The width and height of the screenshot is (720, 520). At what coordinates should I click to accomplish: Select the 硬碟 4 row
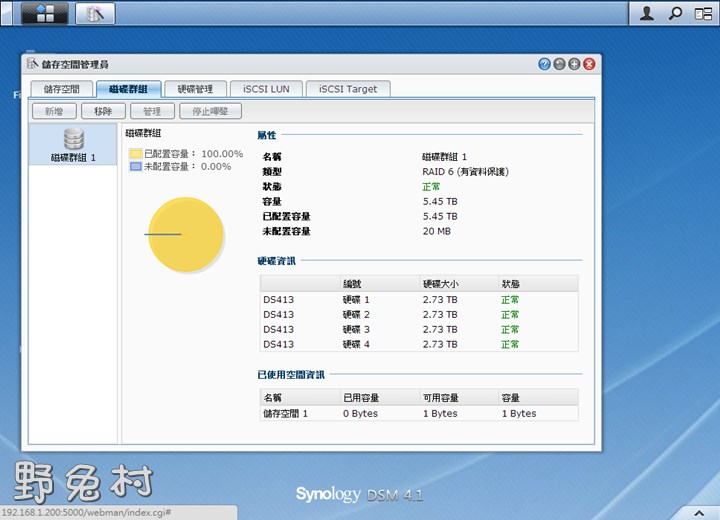(x=419, y=344)
